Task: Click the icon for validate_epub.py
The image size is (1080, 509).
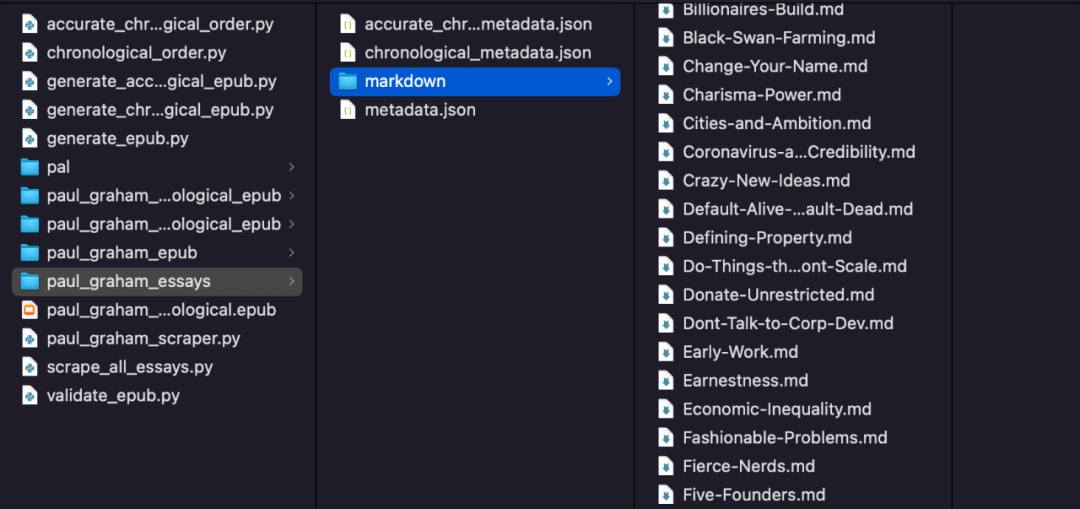Action: (30, 396)
